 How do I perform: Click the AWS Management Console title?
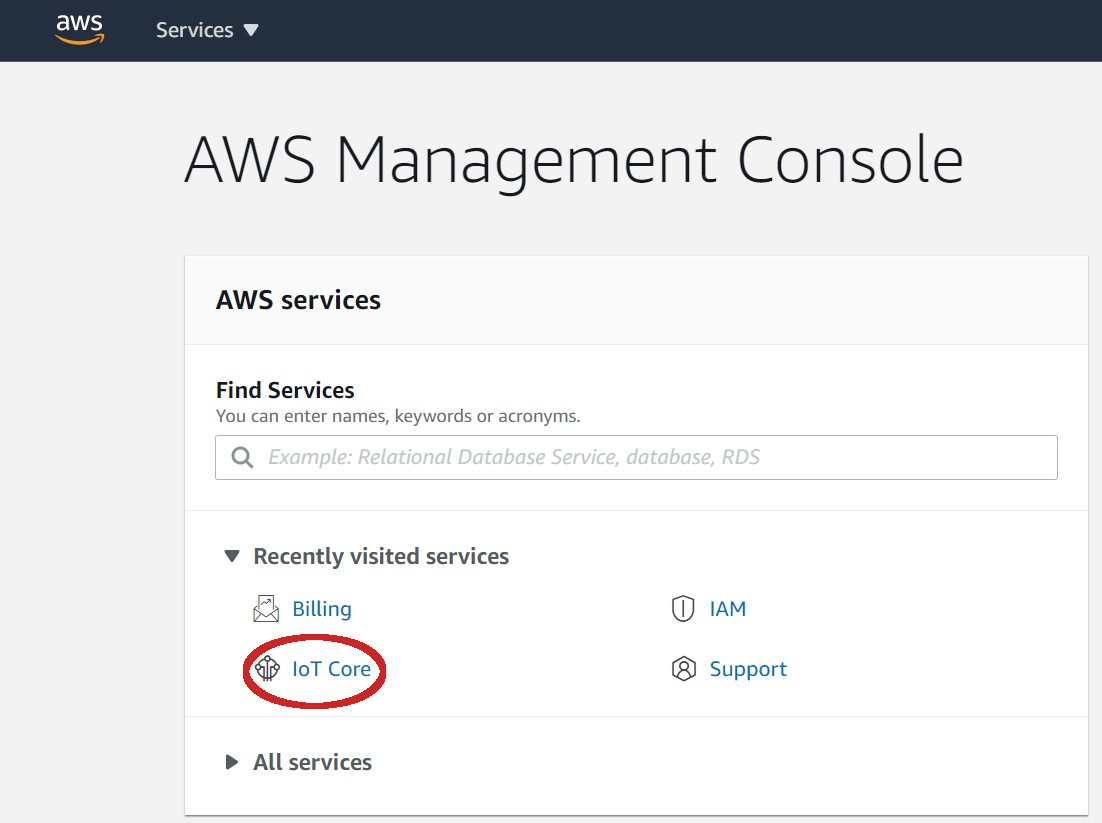573,160
